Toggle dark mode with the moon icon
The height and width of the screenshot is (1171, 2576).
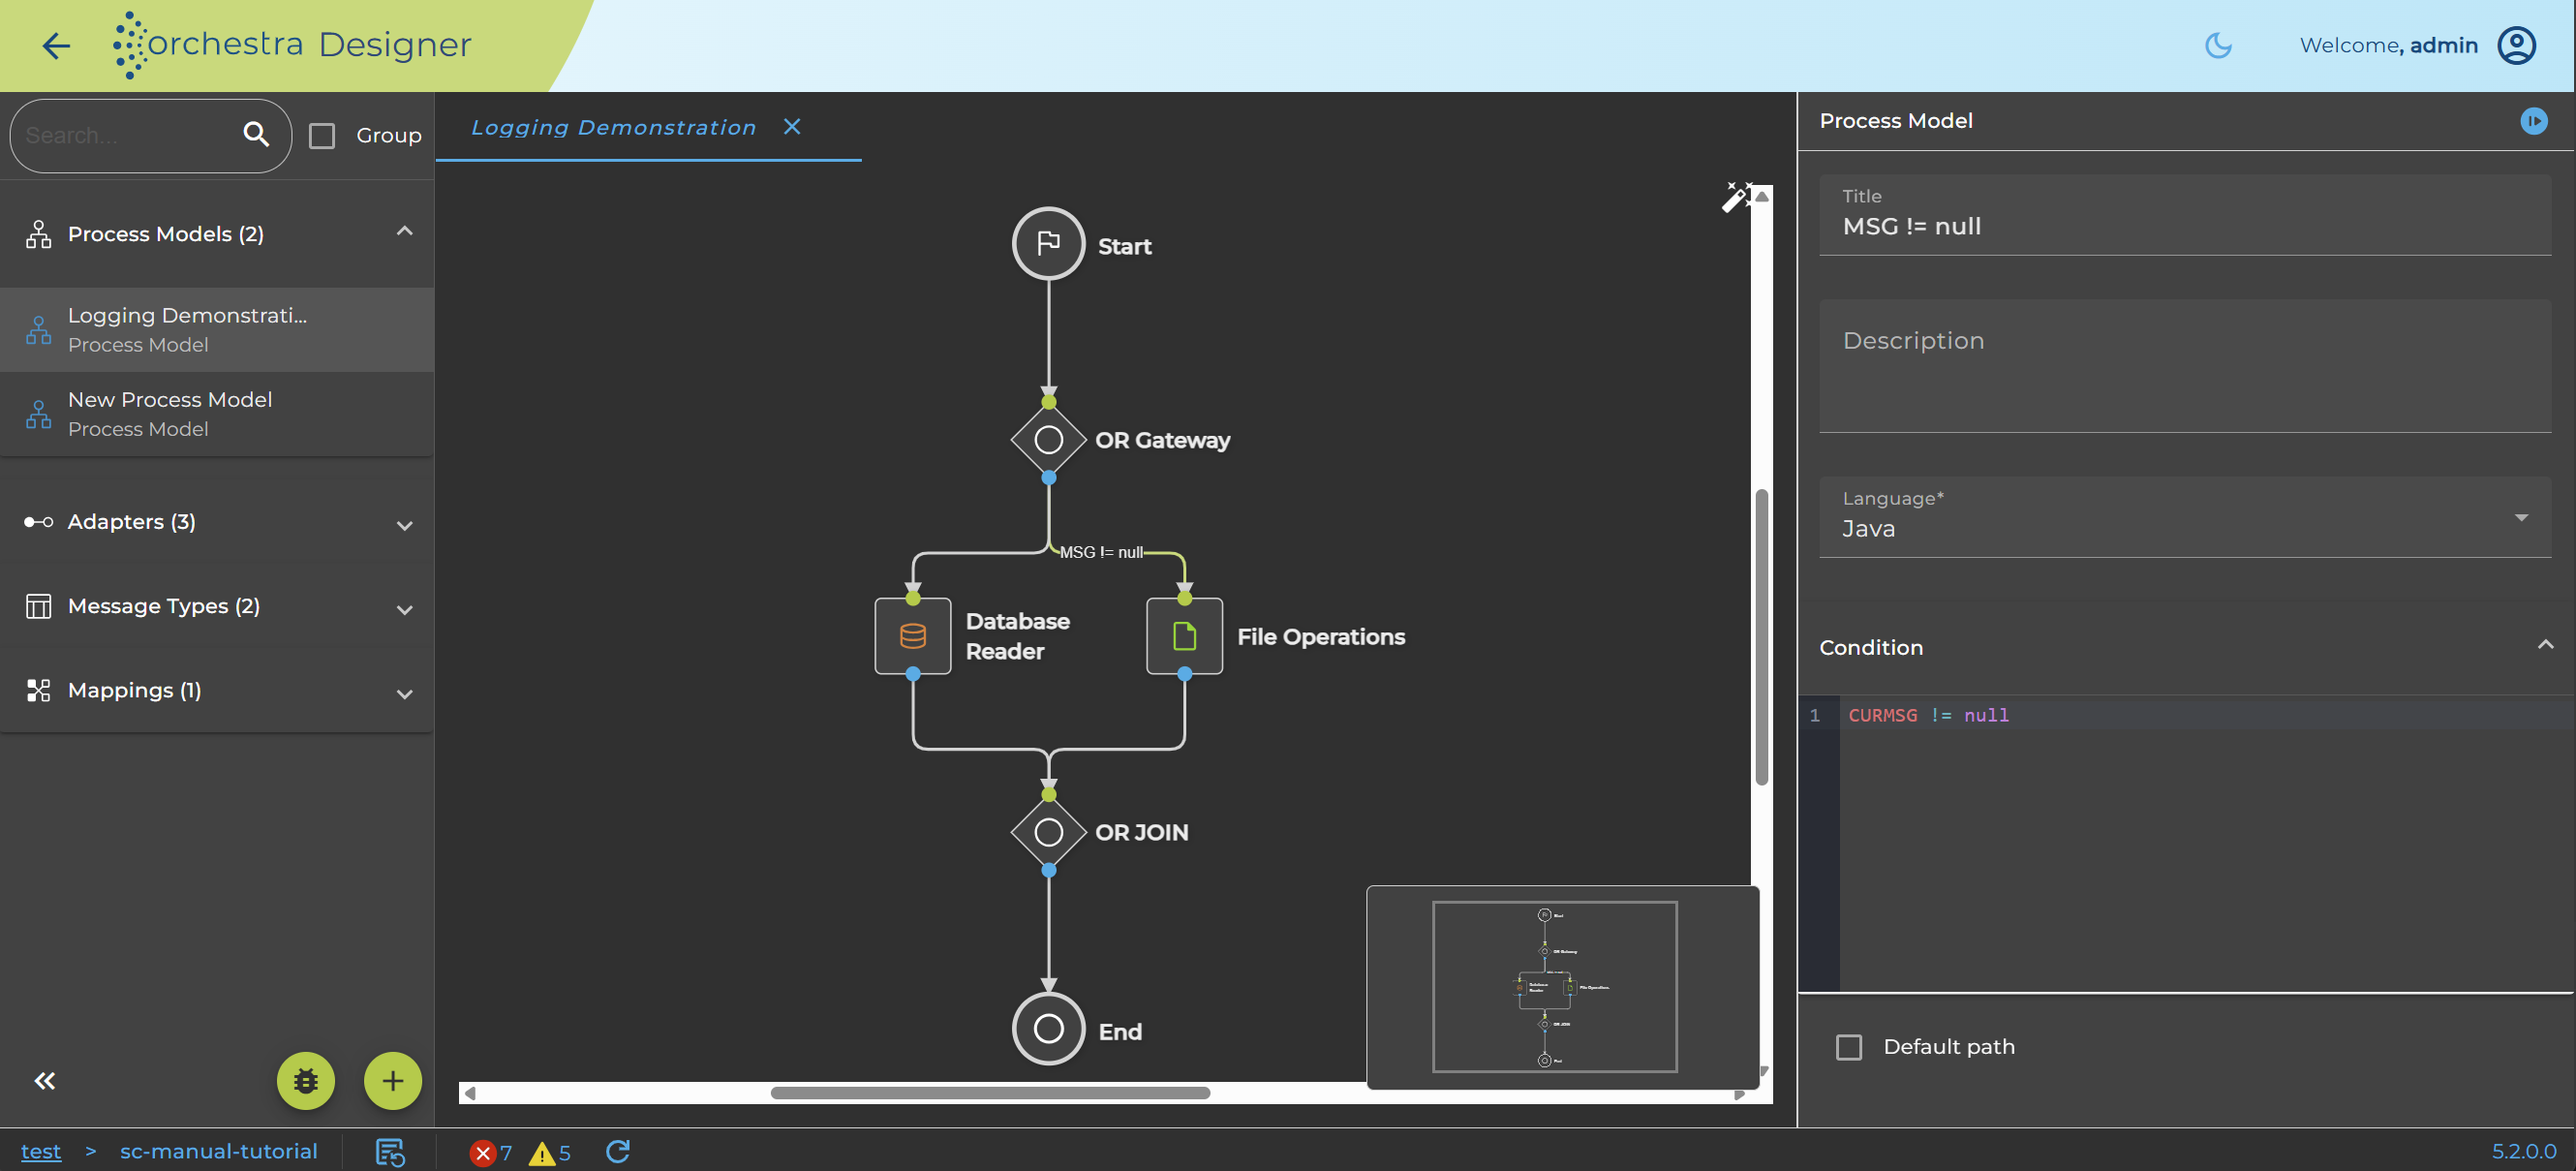[2217, 45]
